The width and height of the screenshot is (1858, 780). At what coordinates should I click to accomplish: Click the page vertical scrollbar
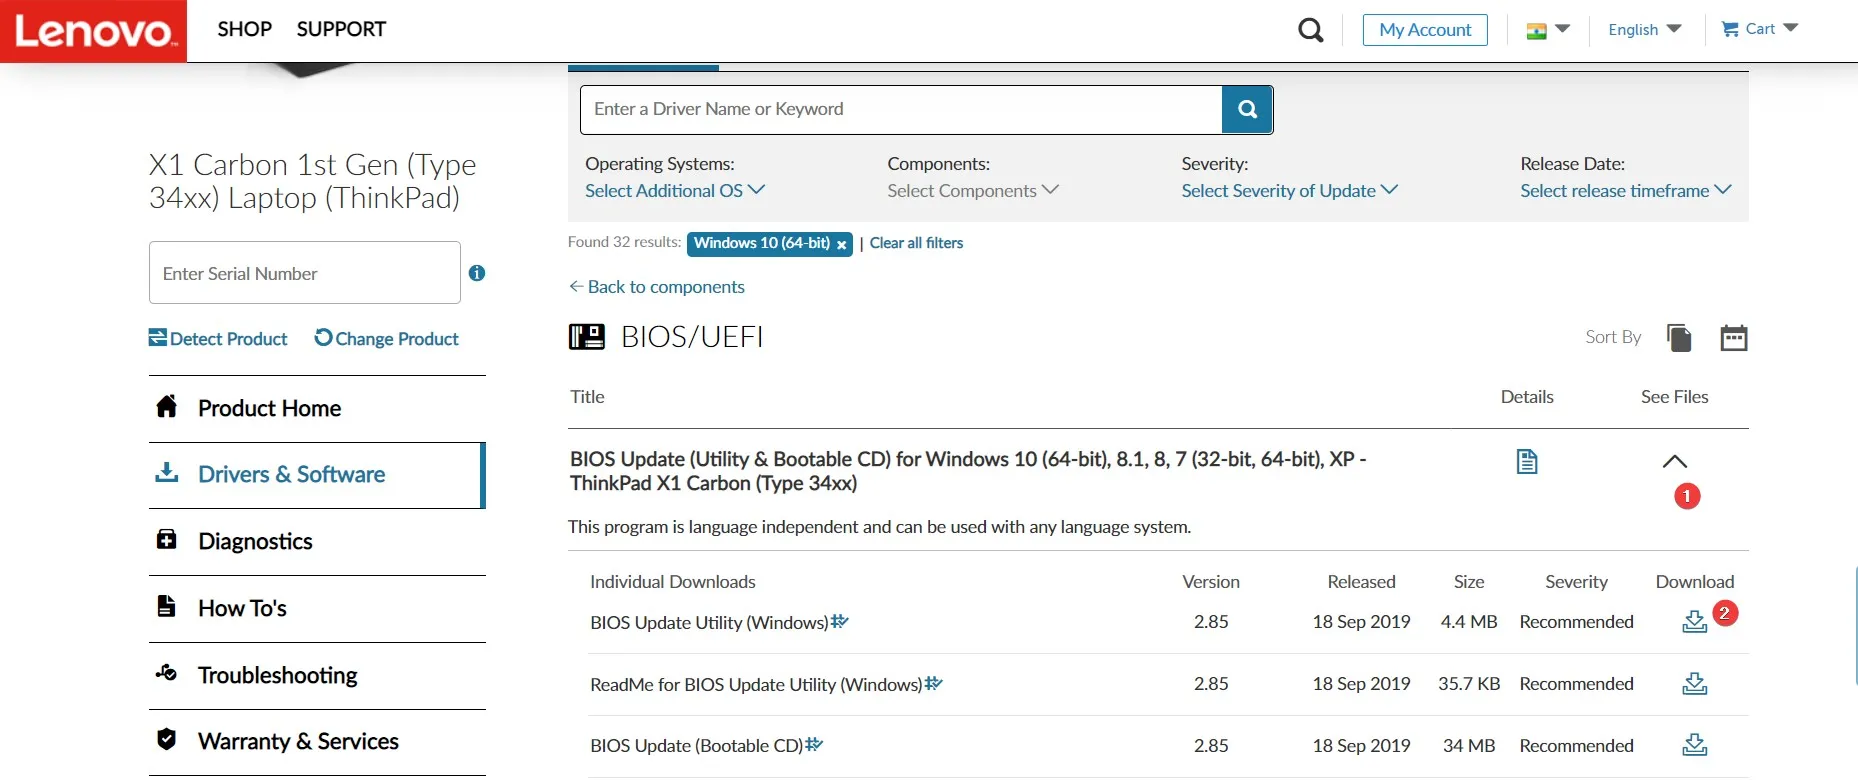[1855, 625]
